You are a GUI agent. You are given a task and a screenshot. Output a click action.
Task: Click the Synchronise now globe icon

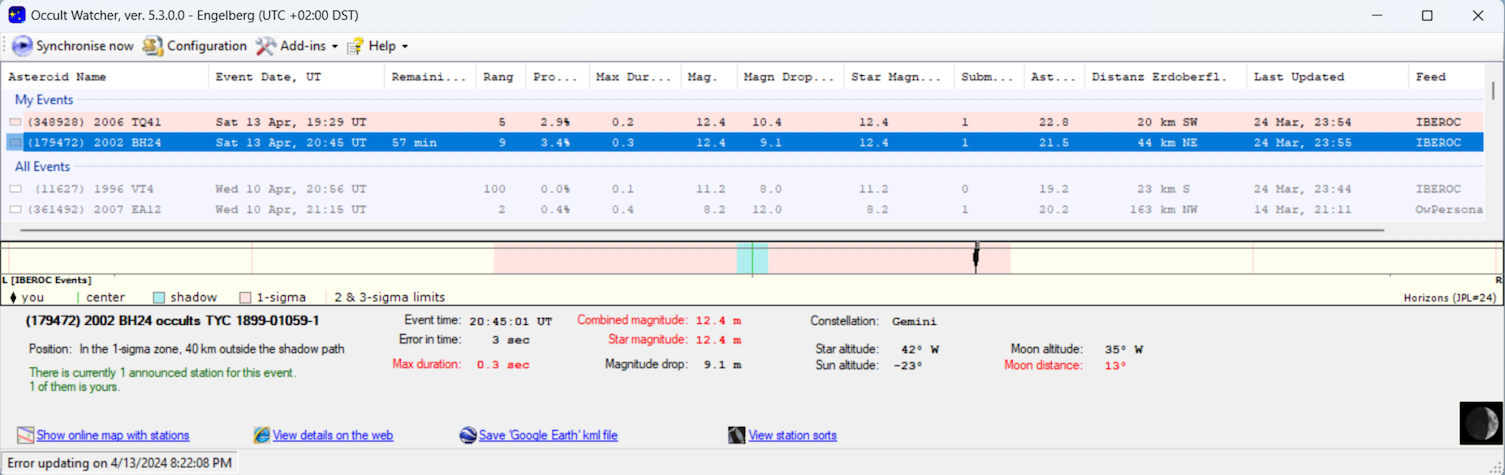22,46
